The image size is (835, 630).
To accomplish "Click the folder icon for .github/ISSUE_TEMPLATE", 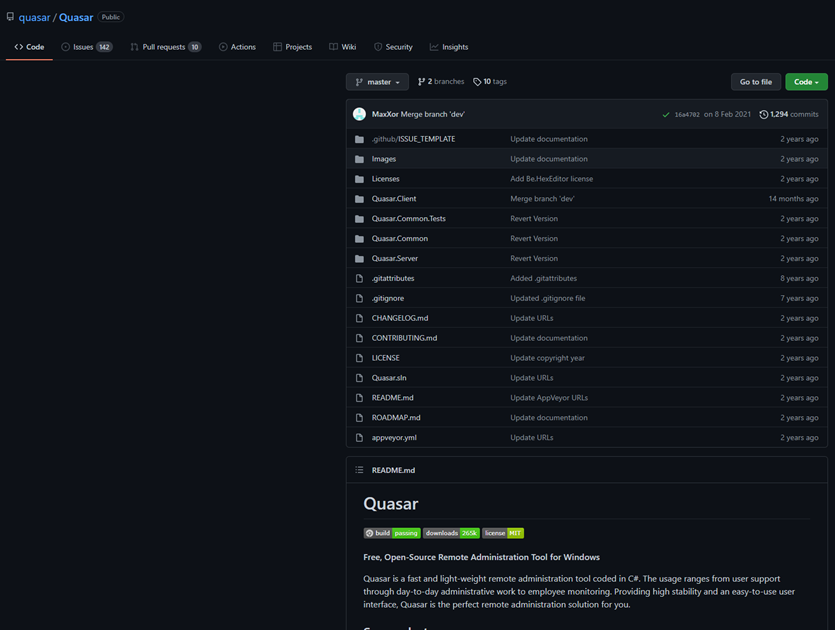I will point(359,139).
